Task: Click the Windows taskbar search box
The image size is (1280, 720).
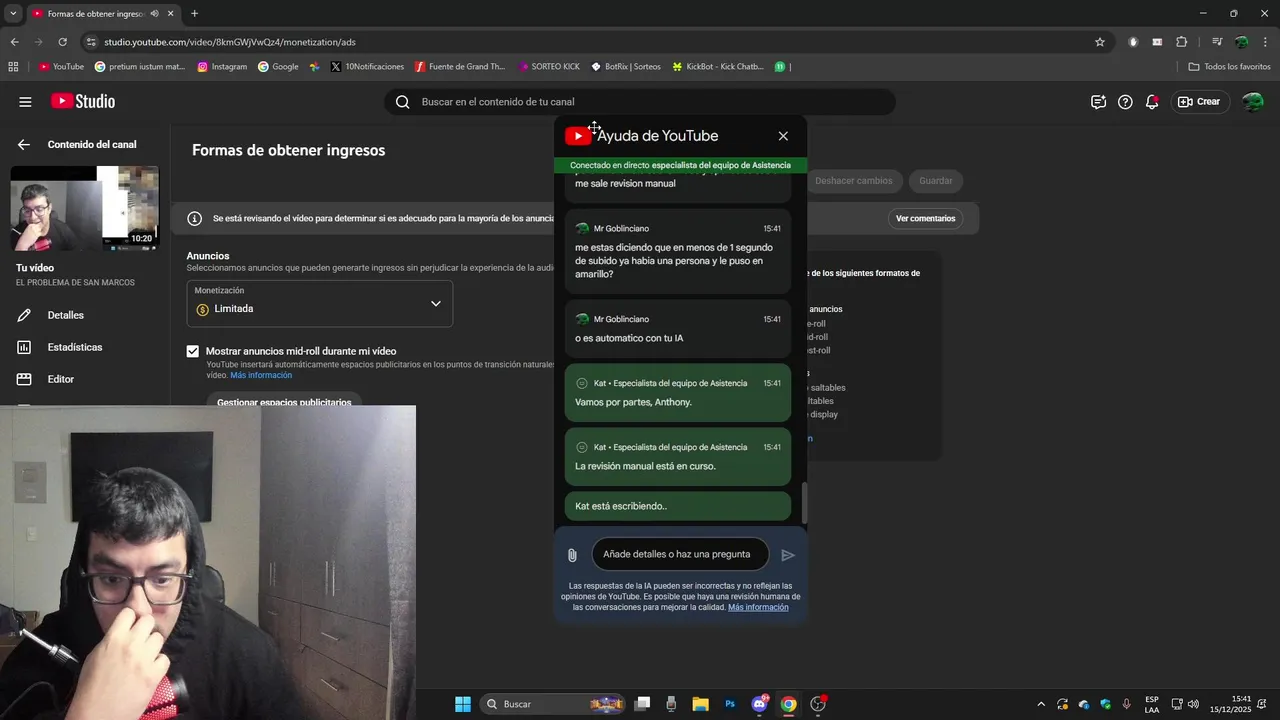Action: pyautogui.click(x=553, y=704)
